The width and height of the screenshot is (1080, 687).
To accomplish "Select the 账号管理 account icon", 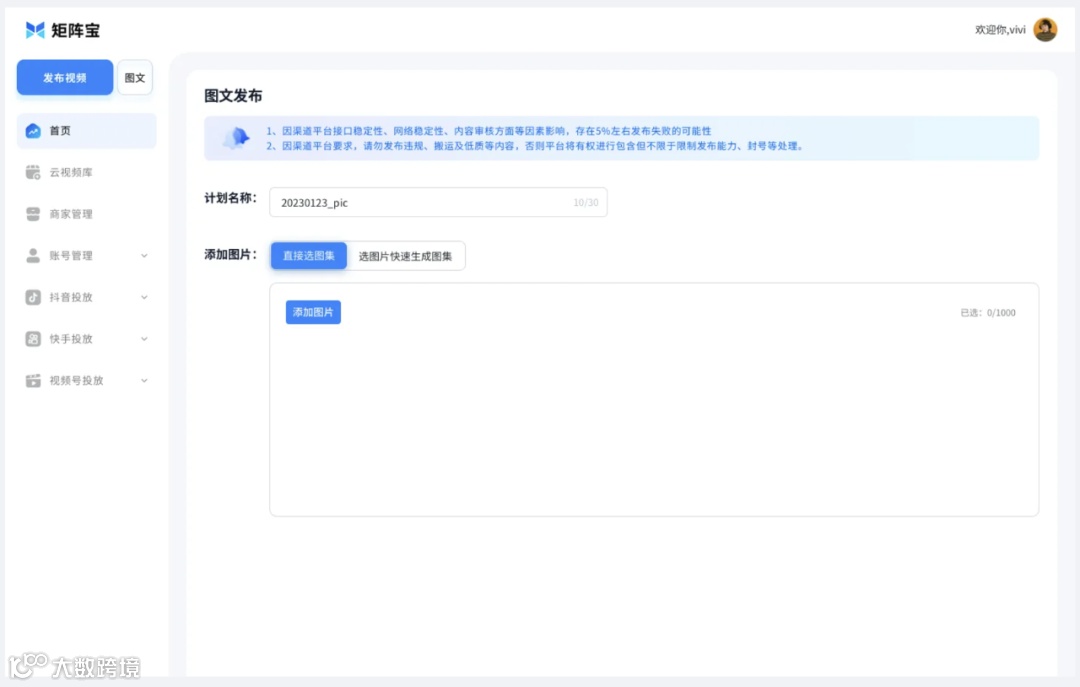I will (x=31, y=255).
